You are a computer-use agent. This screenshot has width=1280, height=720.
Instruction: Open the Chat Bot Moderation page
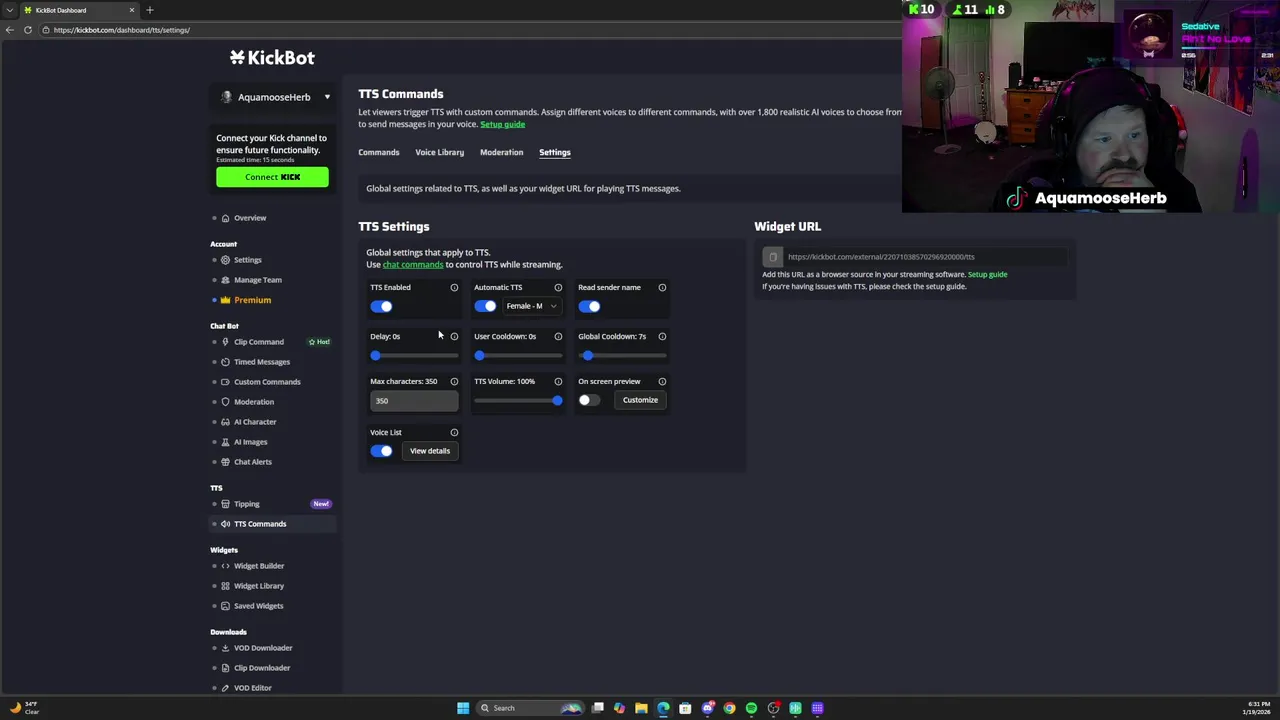pyautogui.click(x=253, y=402)
